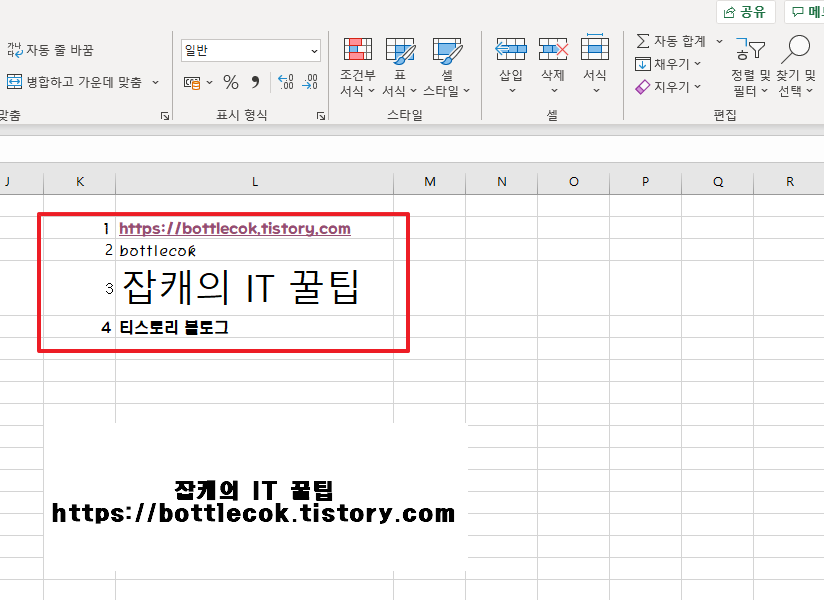This screenshot has height=600, width=824.
Task: Open the Merge and Center dropdown arrow
Action: click(155, 82)
